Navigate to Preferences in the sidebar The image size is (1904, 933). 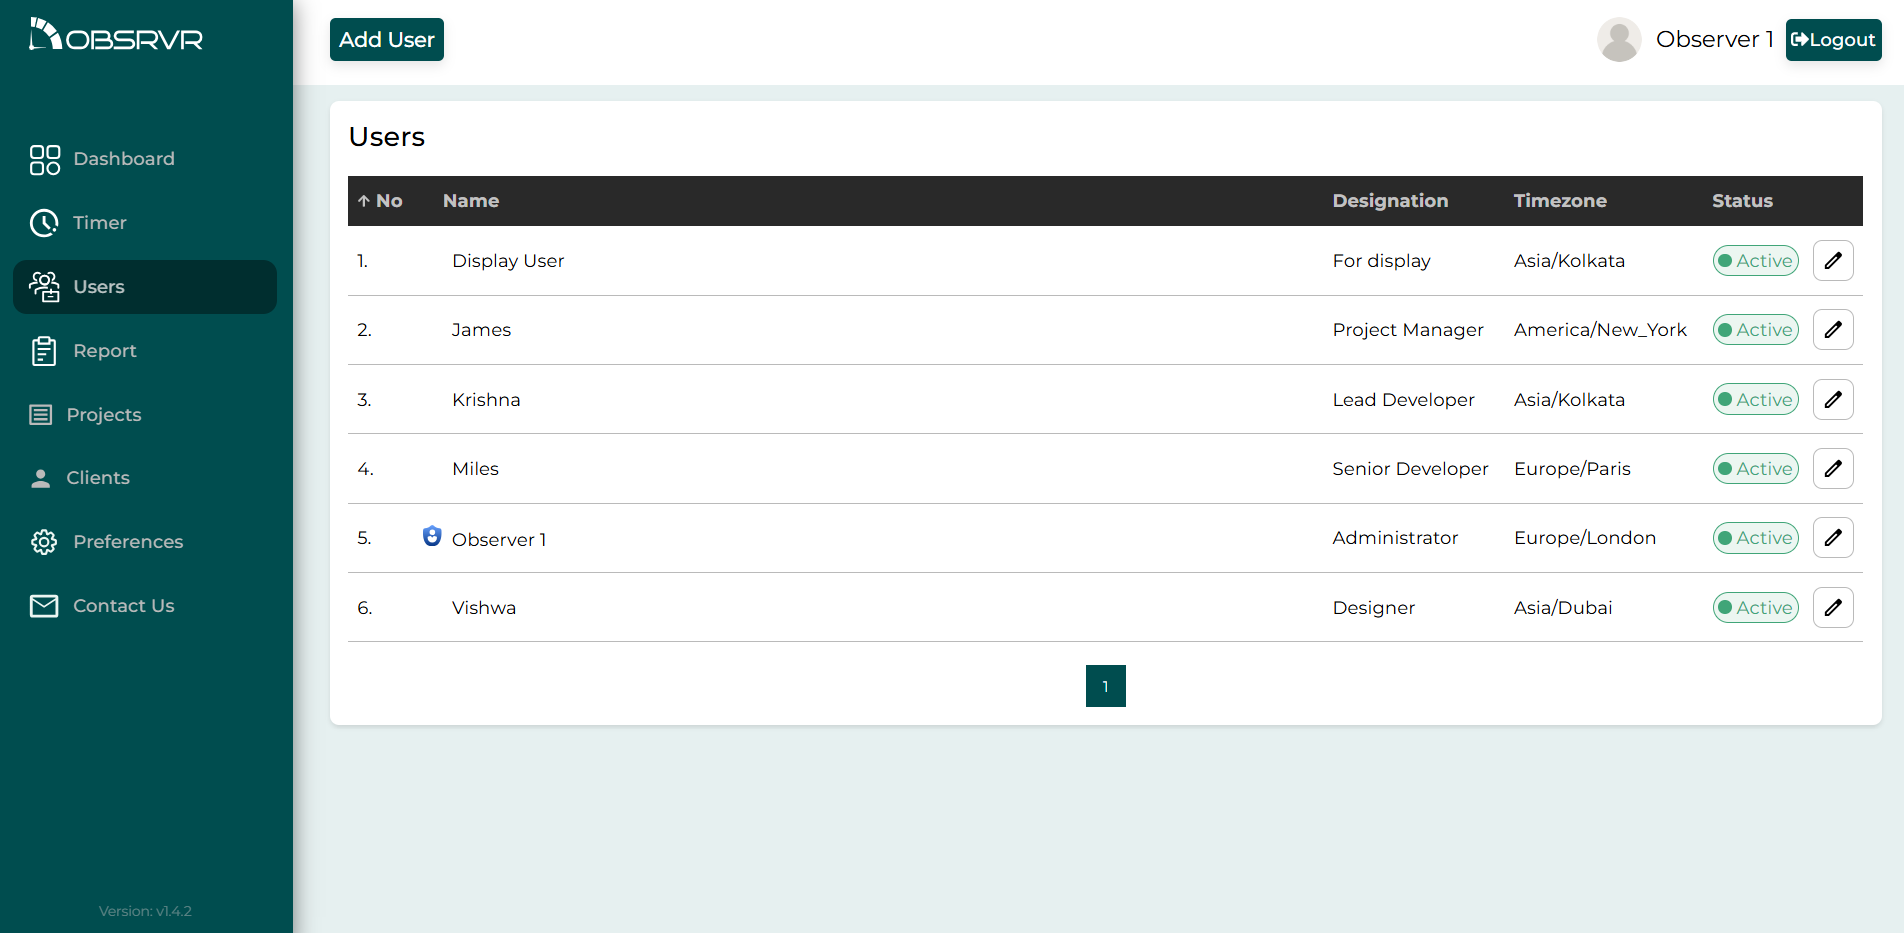[x=128, y=542]
